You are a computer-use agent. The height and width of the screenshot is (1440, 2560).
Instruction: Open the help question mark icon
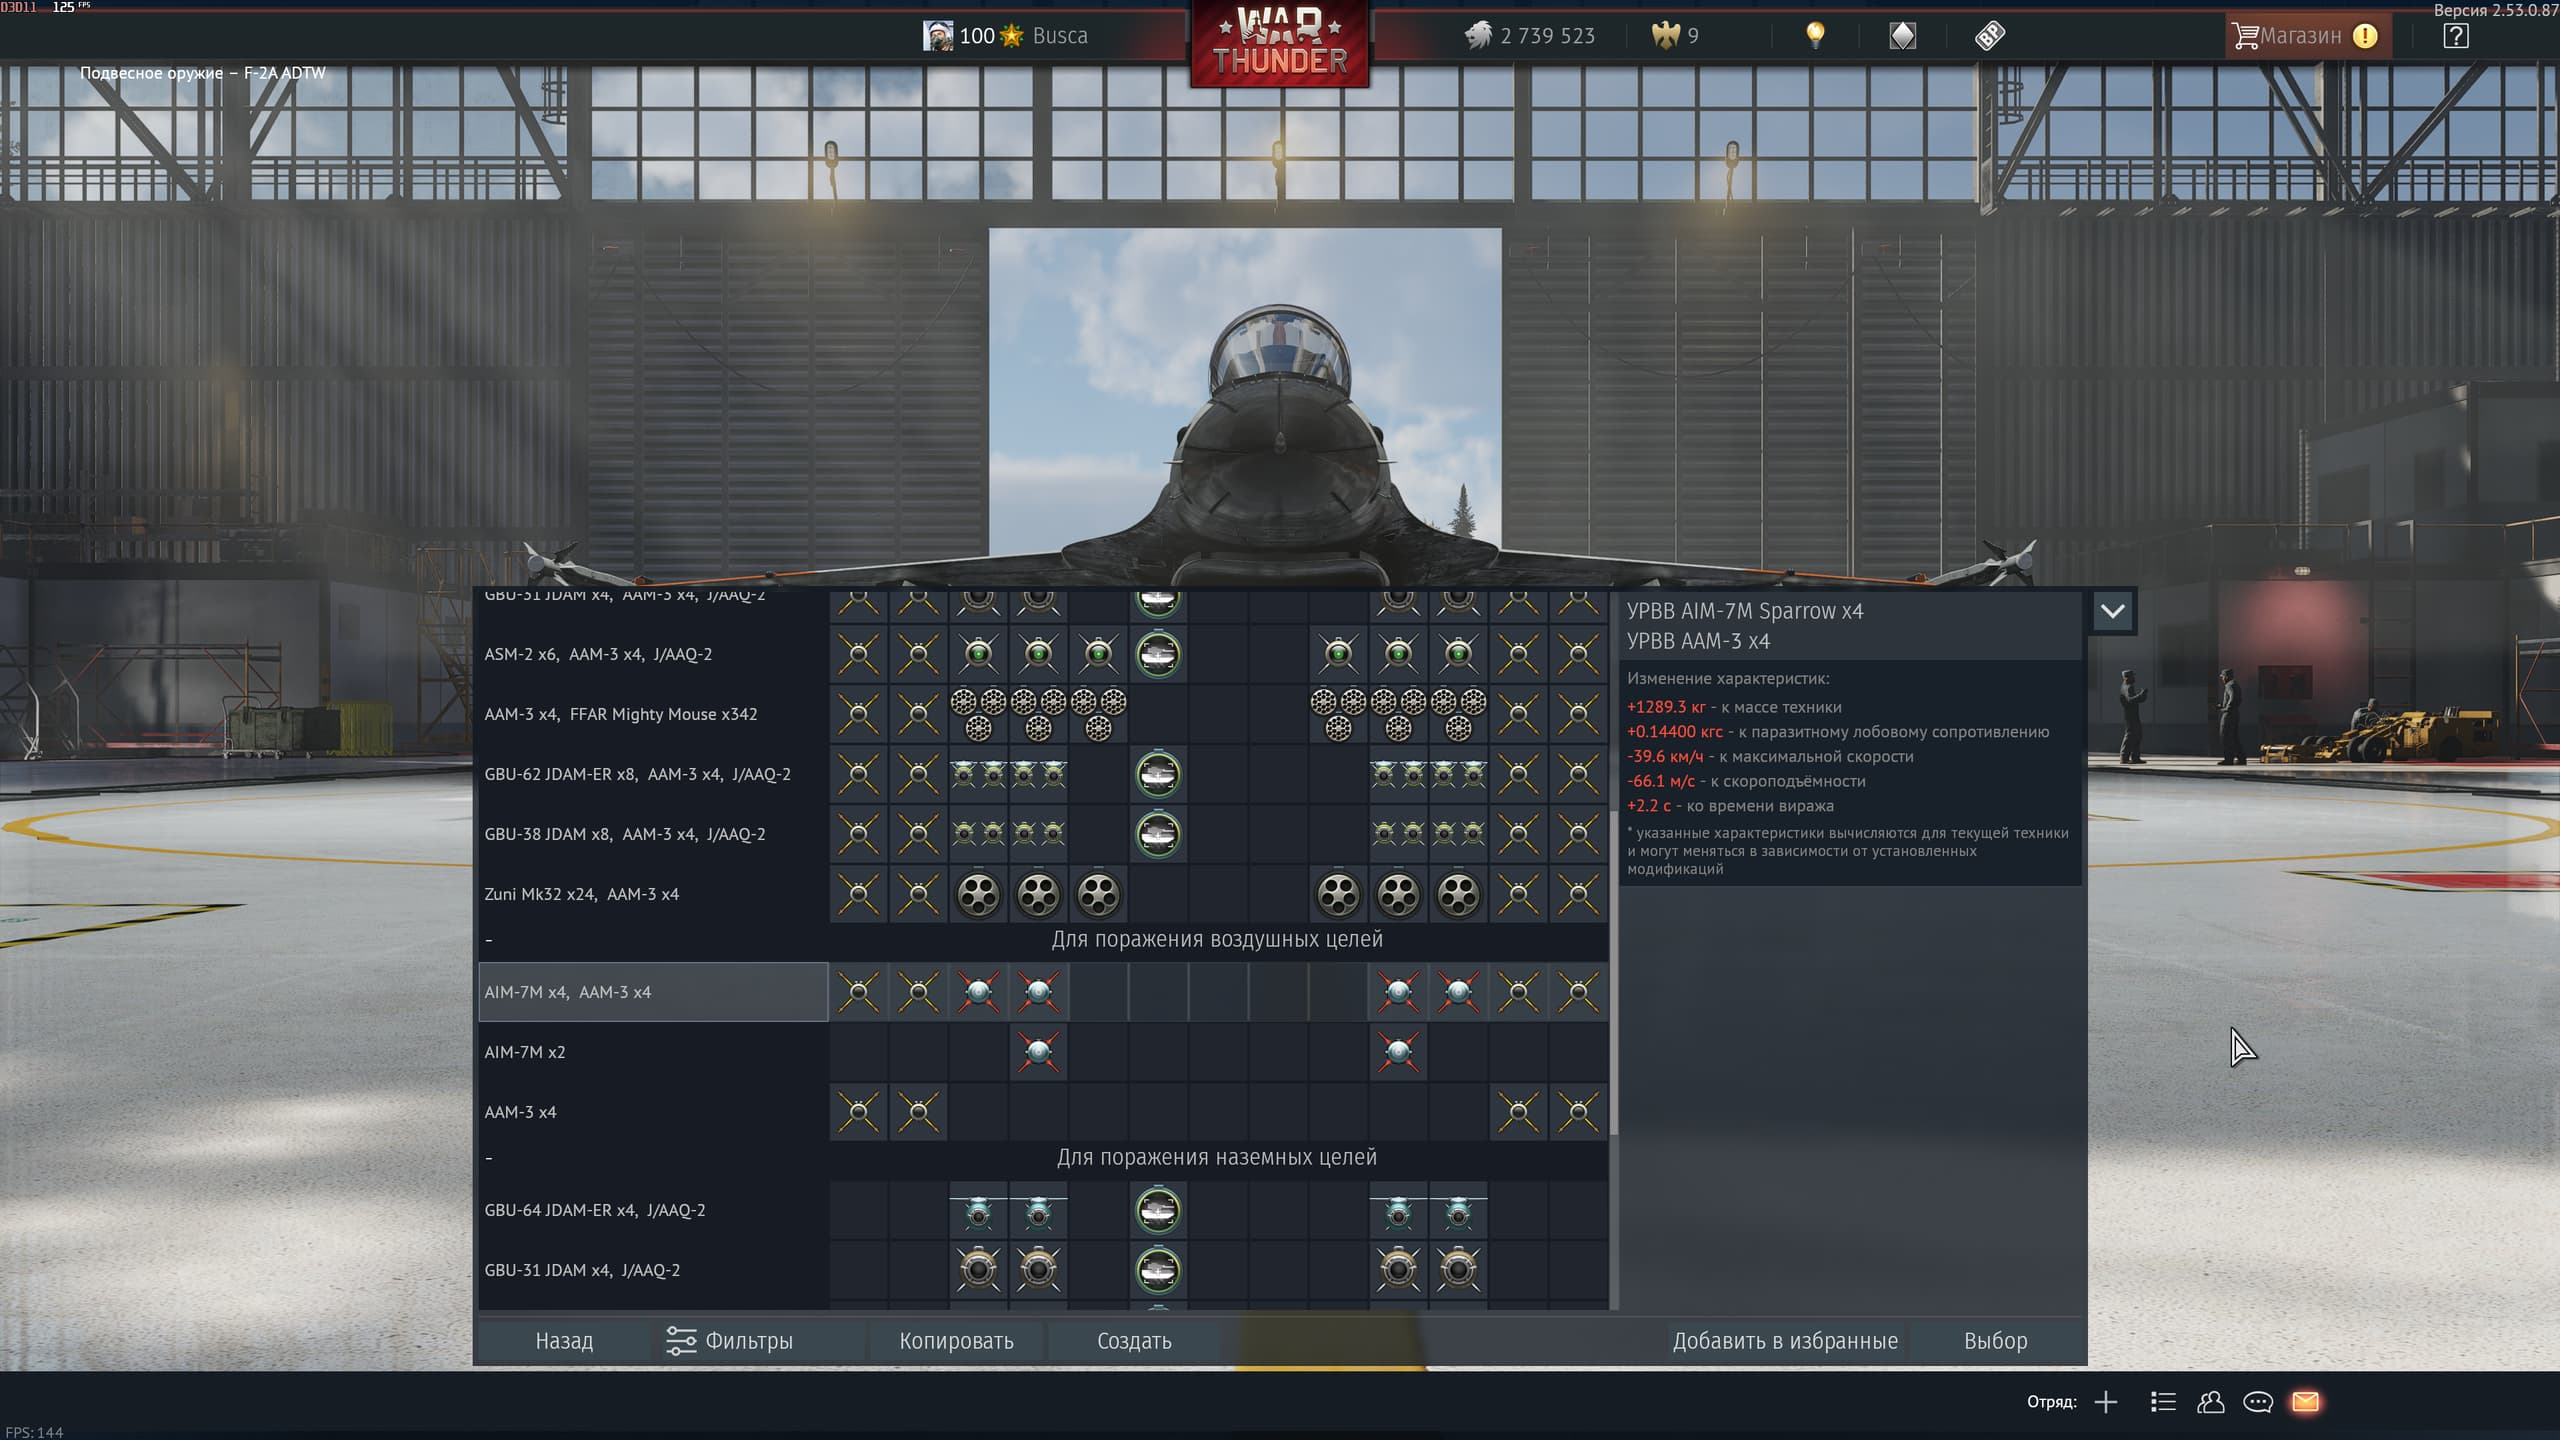(2455, 36)
